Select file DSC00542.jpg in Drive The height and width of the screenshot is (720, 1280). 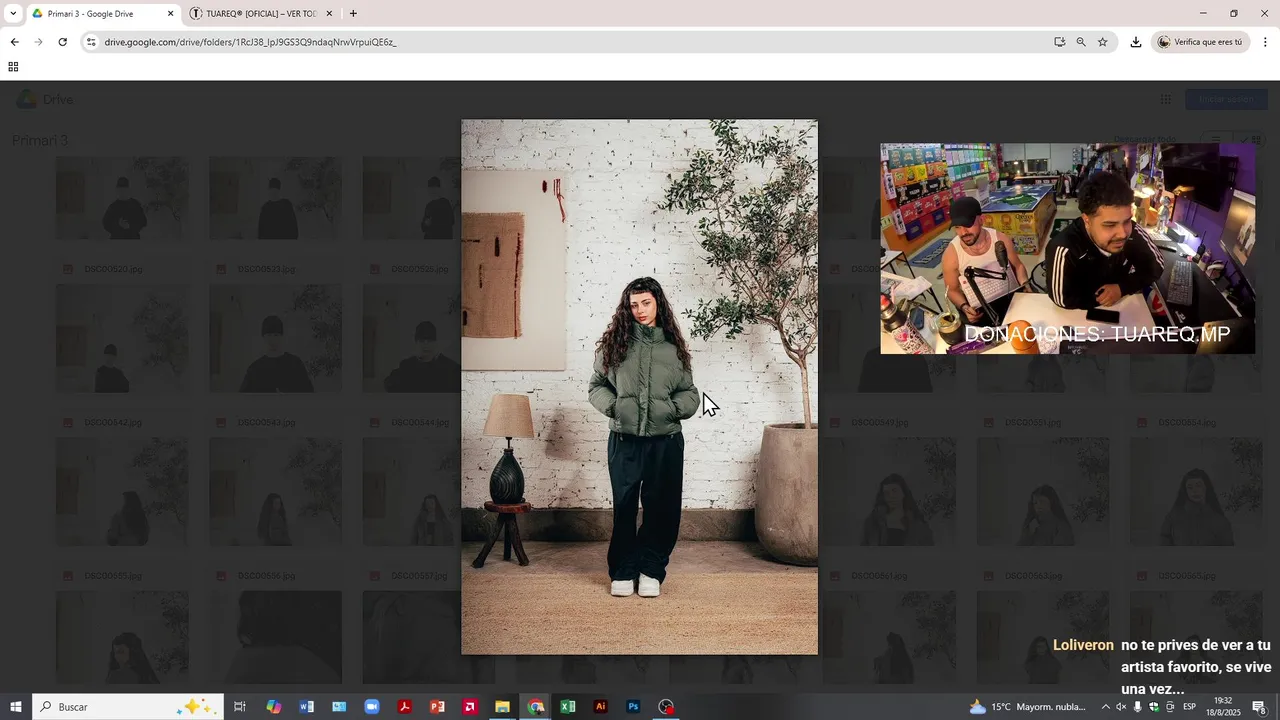pos(112,423)
